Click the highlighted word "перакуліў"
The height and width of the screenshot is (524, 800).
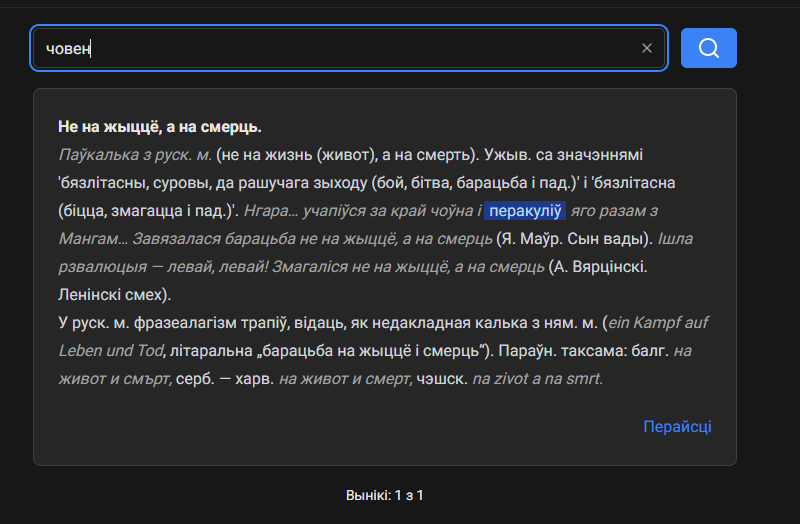pyautogui.click(x=526, y=211)
